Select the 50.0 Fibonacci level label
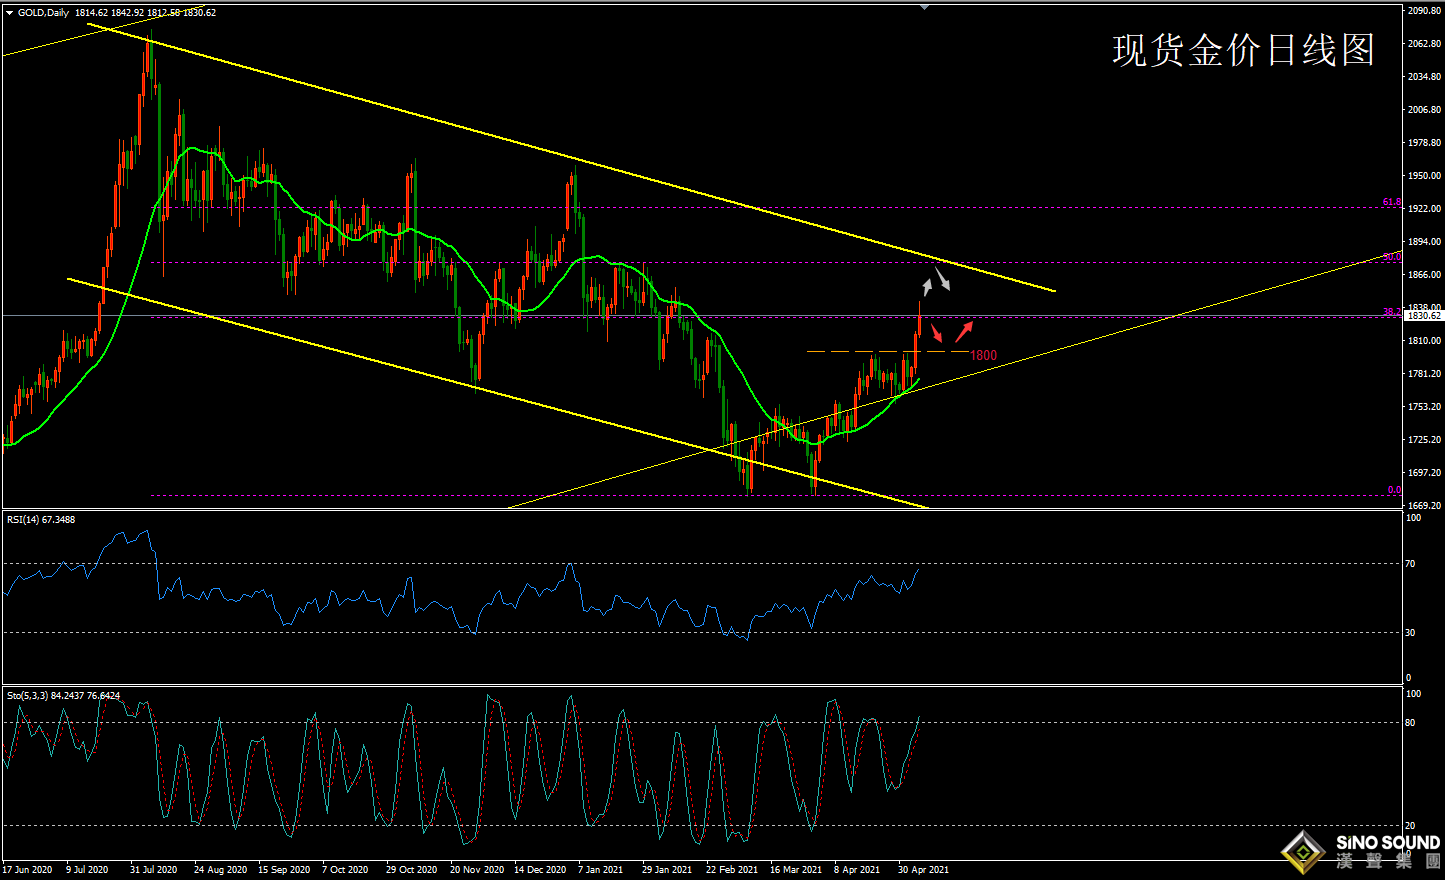Image resolution: width=1445 pixels, height=880 pixels. point(1391,257)
